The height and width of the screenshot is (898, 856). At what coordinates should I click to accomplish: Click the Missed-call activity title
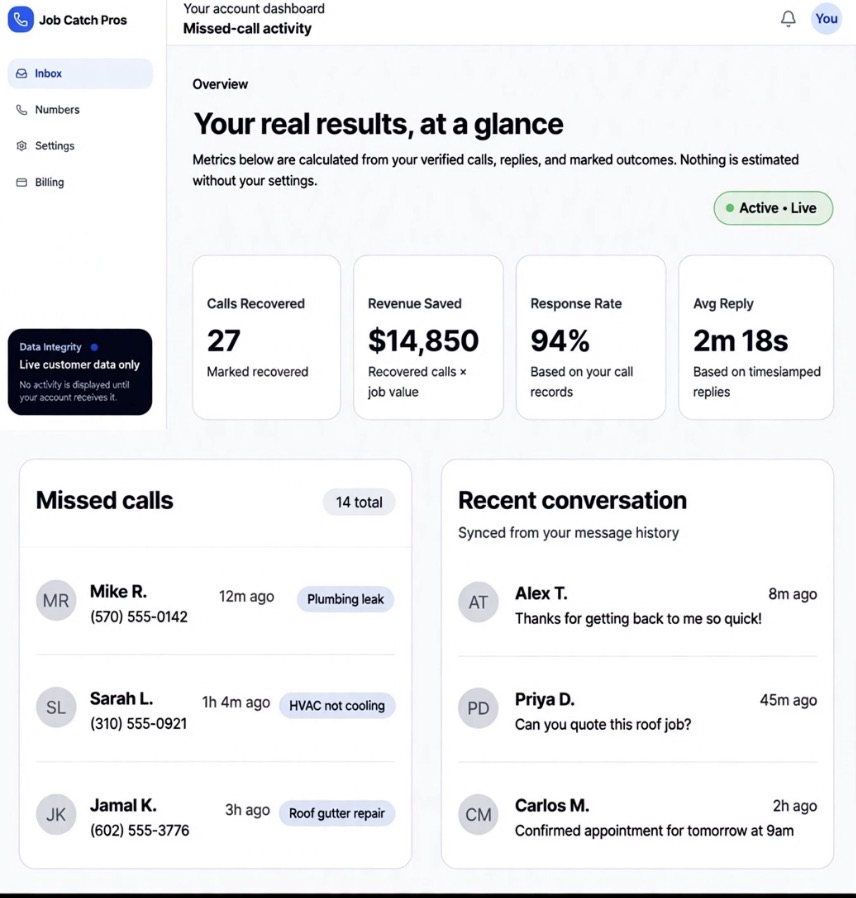pos(247,28)
